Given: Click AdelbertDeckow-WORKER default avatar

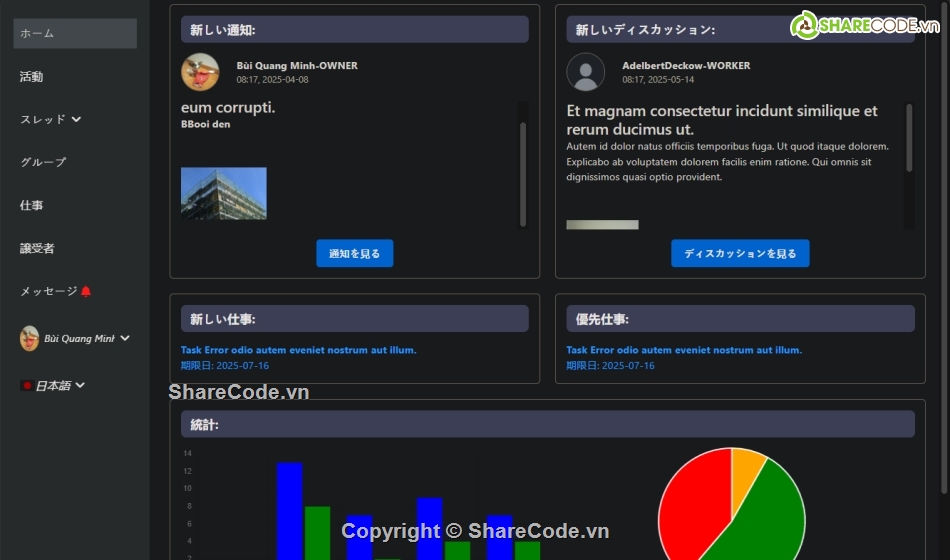Looking at the screenshot, I should click(x=585, y=72).
